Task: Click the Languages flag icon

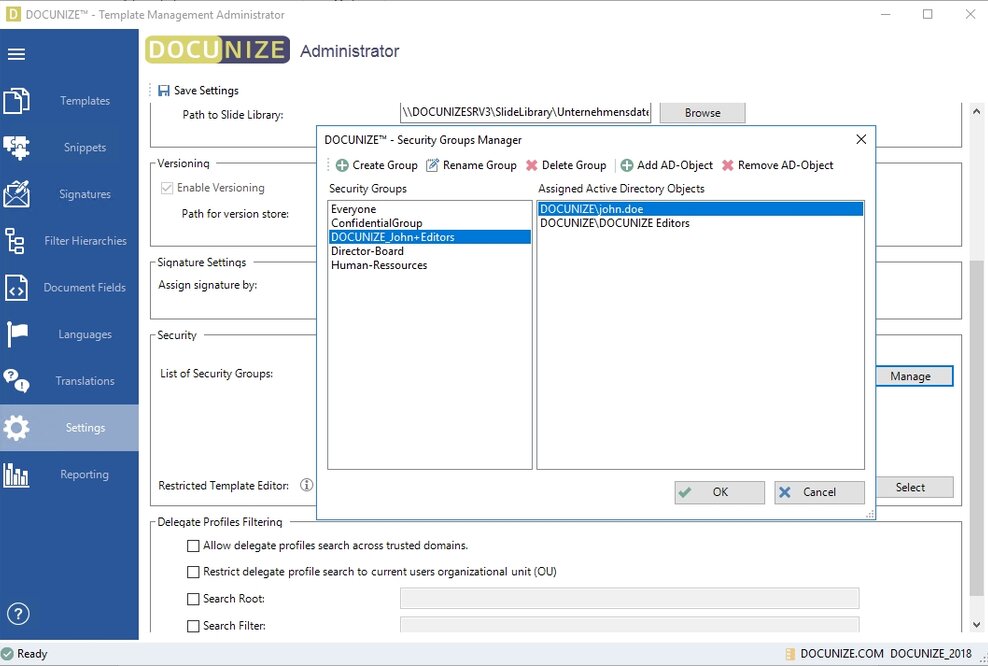Action: [x=17, y=334]
